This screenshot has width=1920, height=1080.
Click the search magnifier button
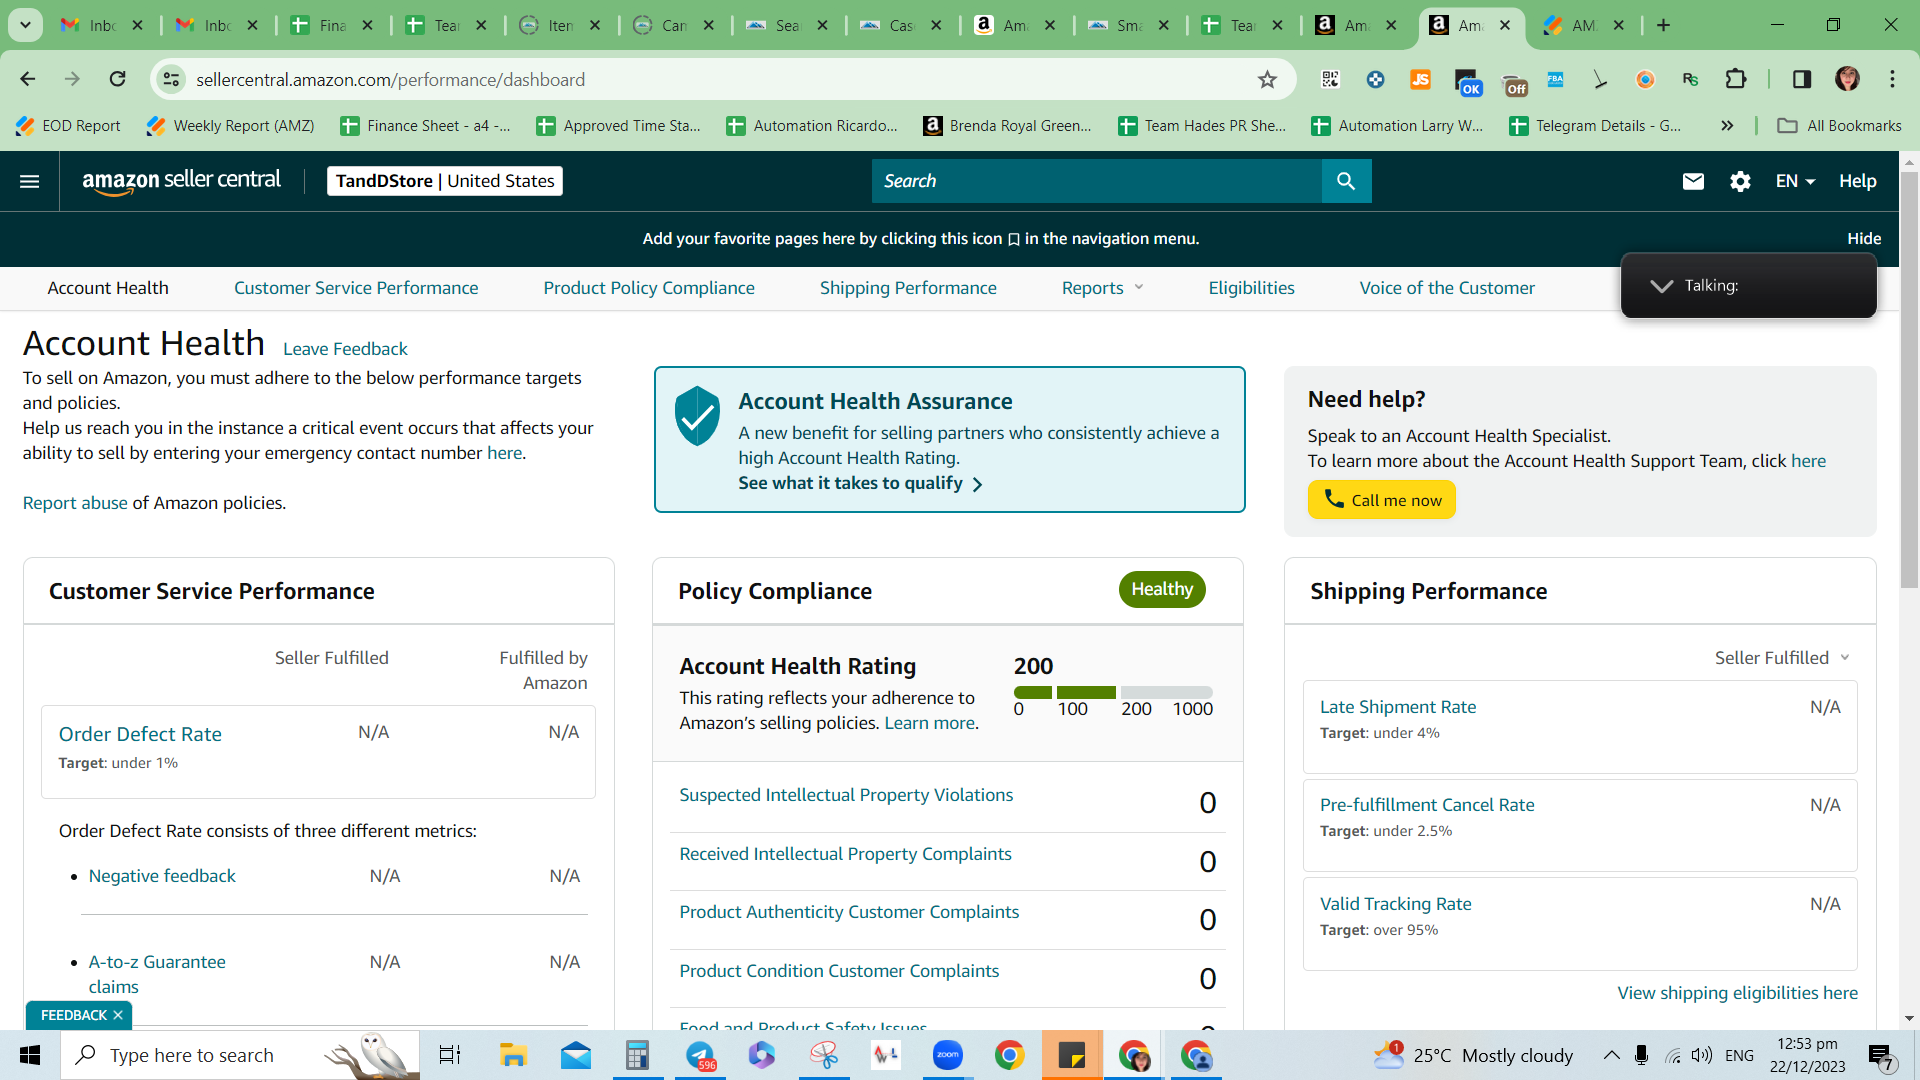1346,181
